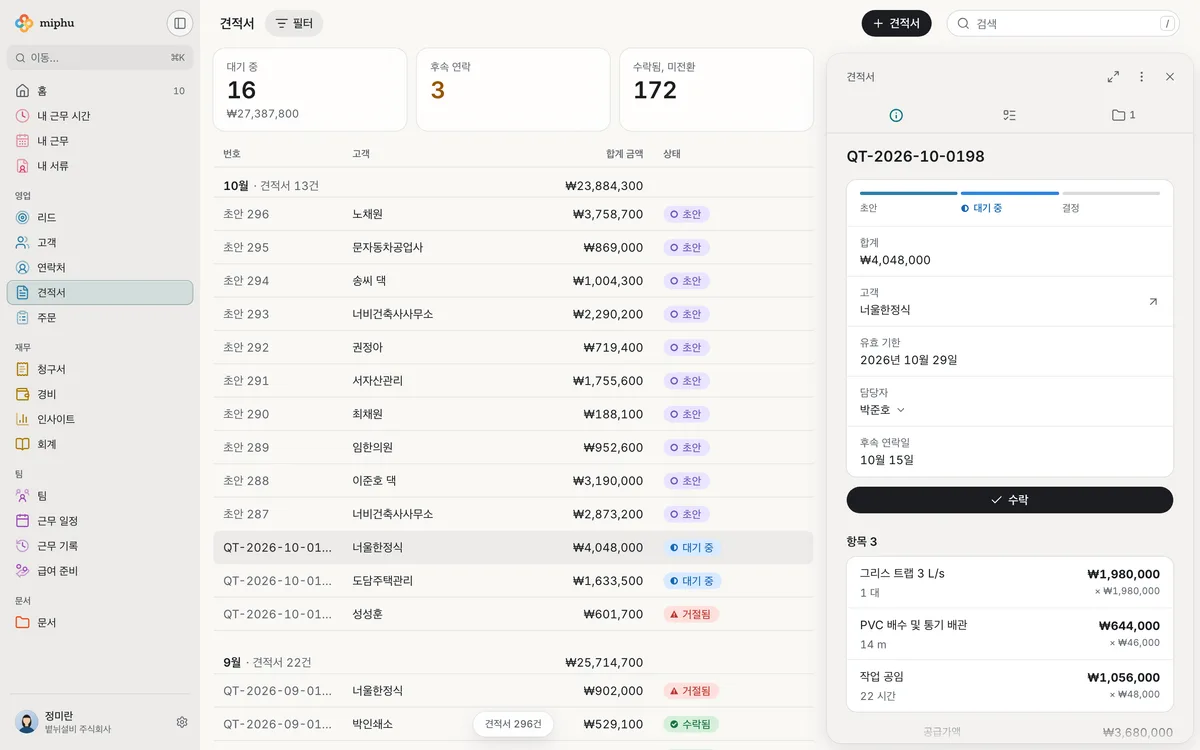Open the 수락됨, 미전환 summary card
Viewport: 1200px width, 750px height.
(x=716, y=89)
